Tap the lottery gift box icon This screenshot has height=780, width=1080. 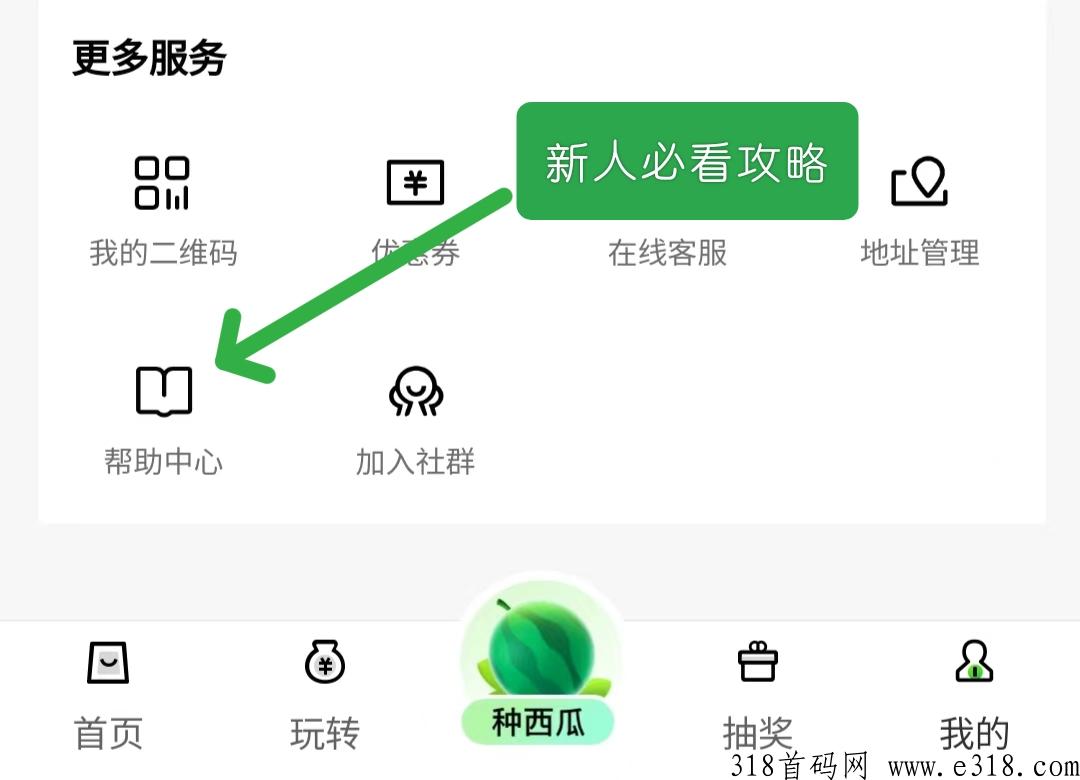758,661
